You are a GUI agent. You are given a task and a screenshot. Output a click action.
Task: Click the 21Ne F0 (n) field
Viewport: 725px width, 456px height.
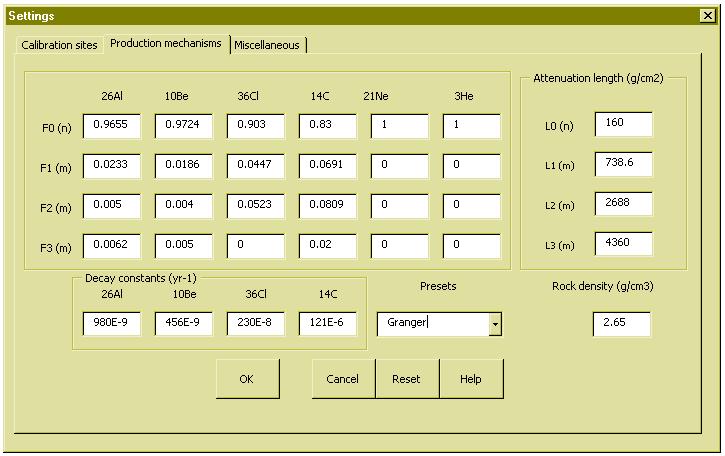[x=399, y=126]
